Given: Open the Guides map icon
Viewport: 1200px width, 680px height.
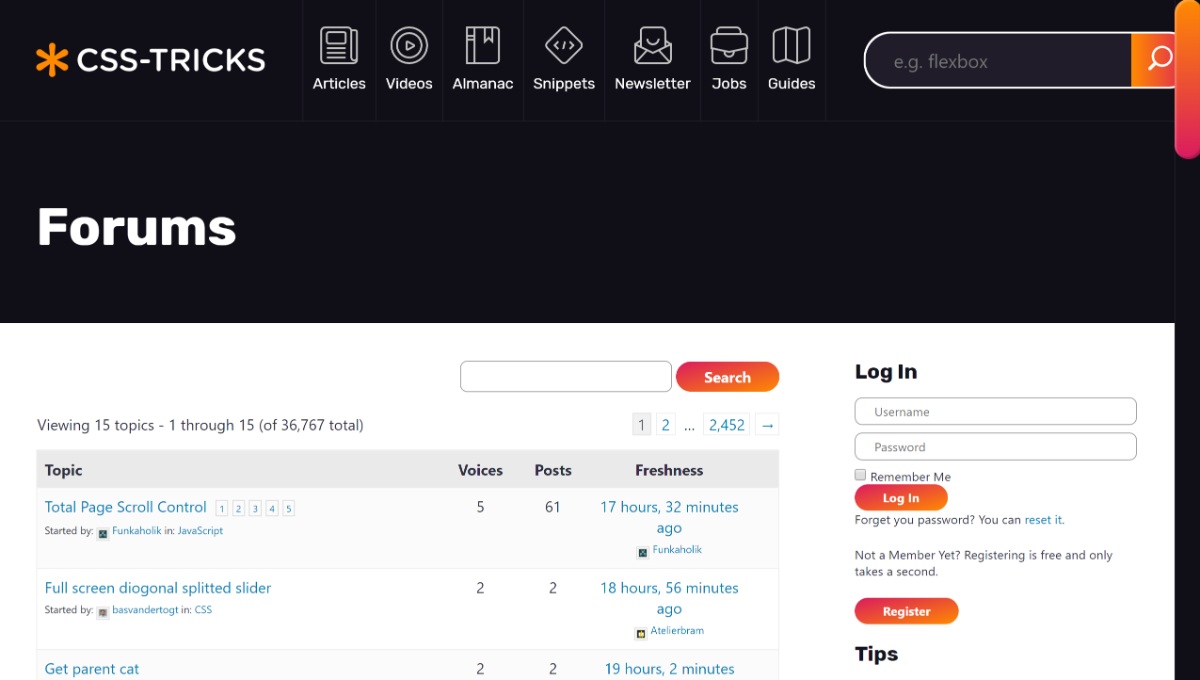Looking at the screenshot, I should click(791, 44).
